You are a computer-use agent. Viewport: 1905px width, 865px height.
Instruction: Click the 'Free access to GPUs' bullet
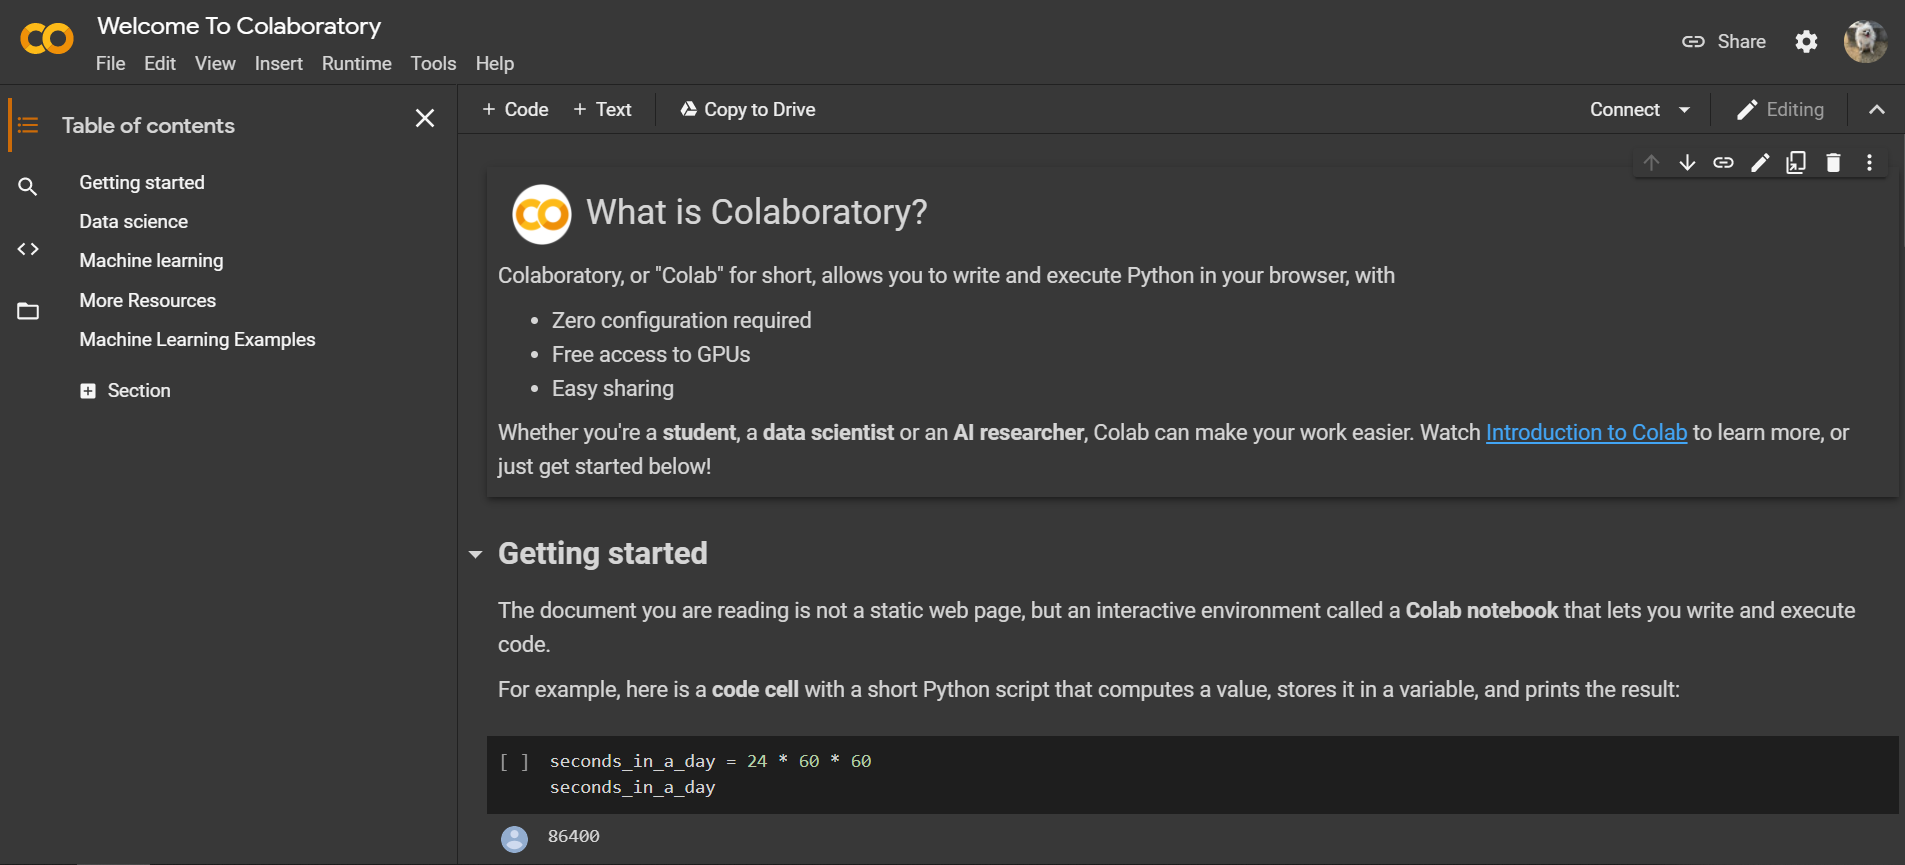click(651, 355)
